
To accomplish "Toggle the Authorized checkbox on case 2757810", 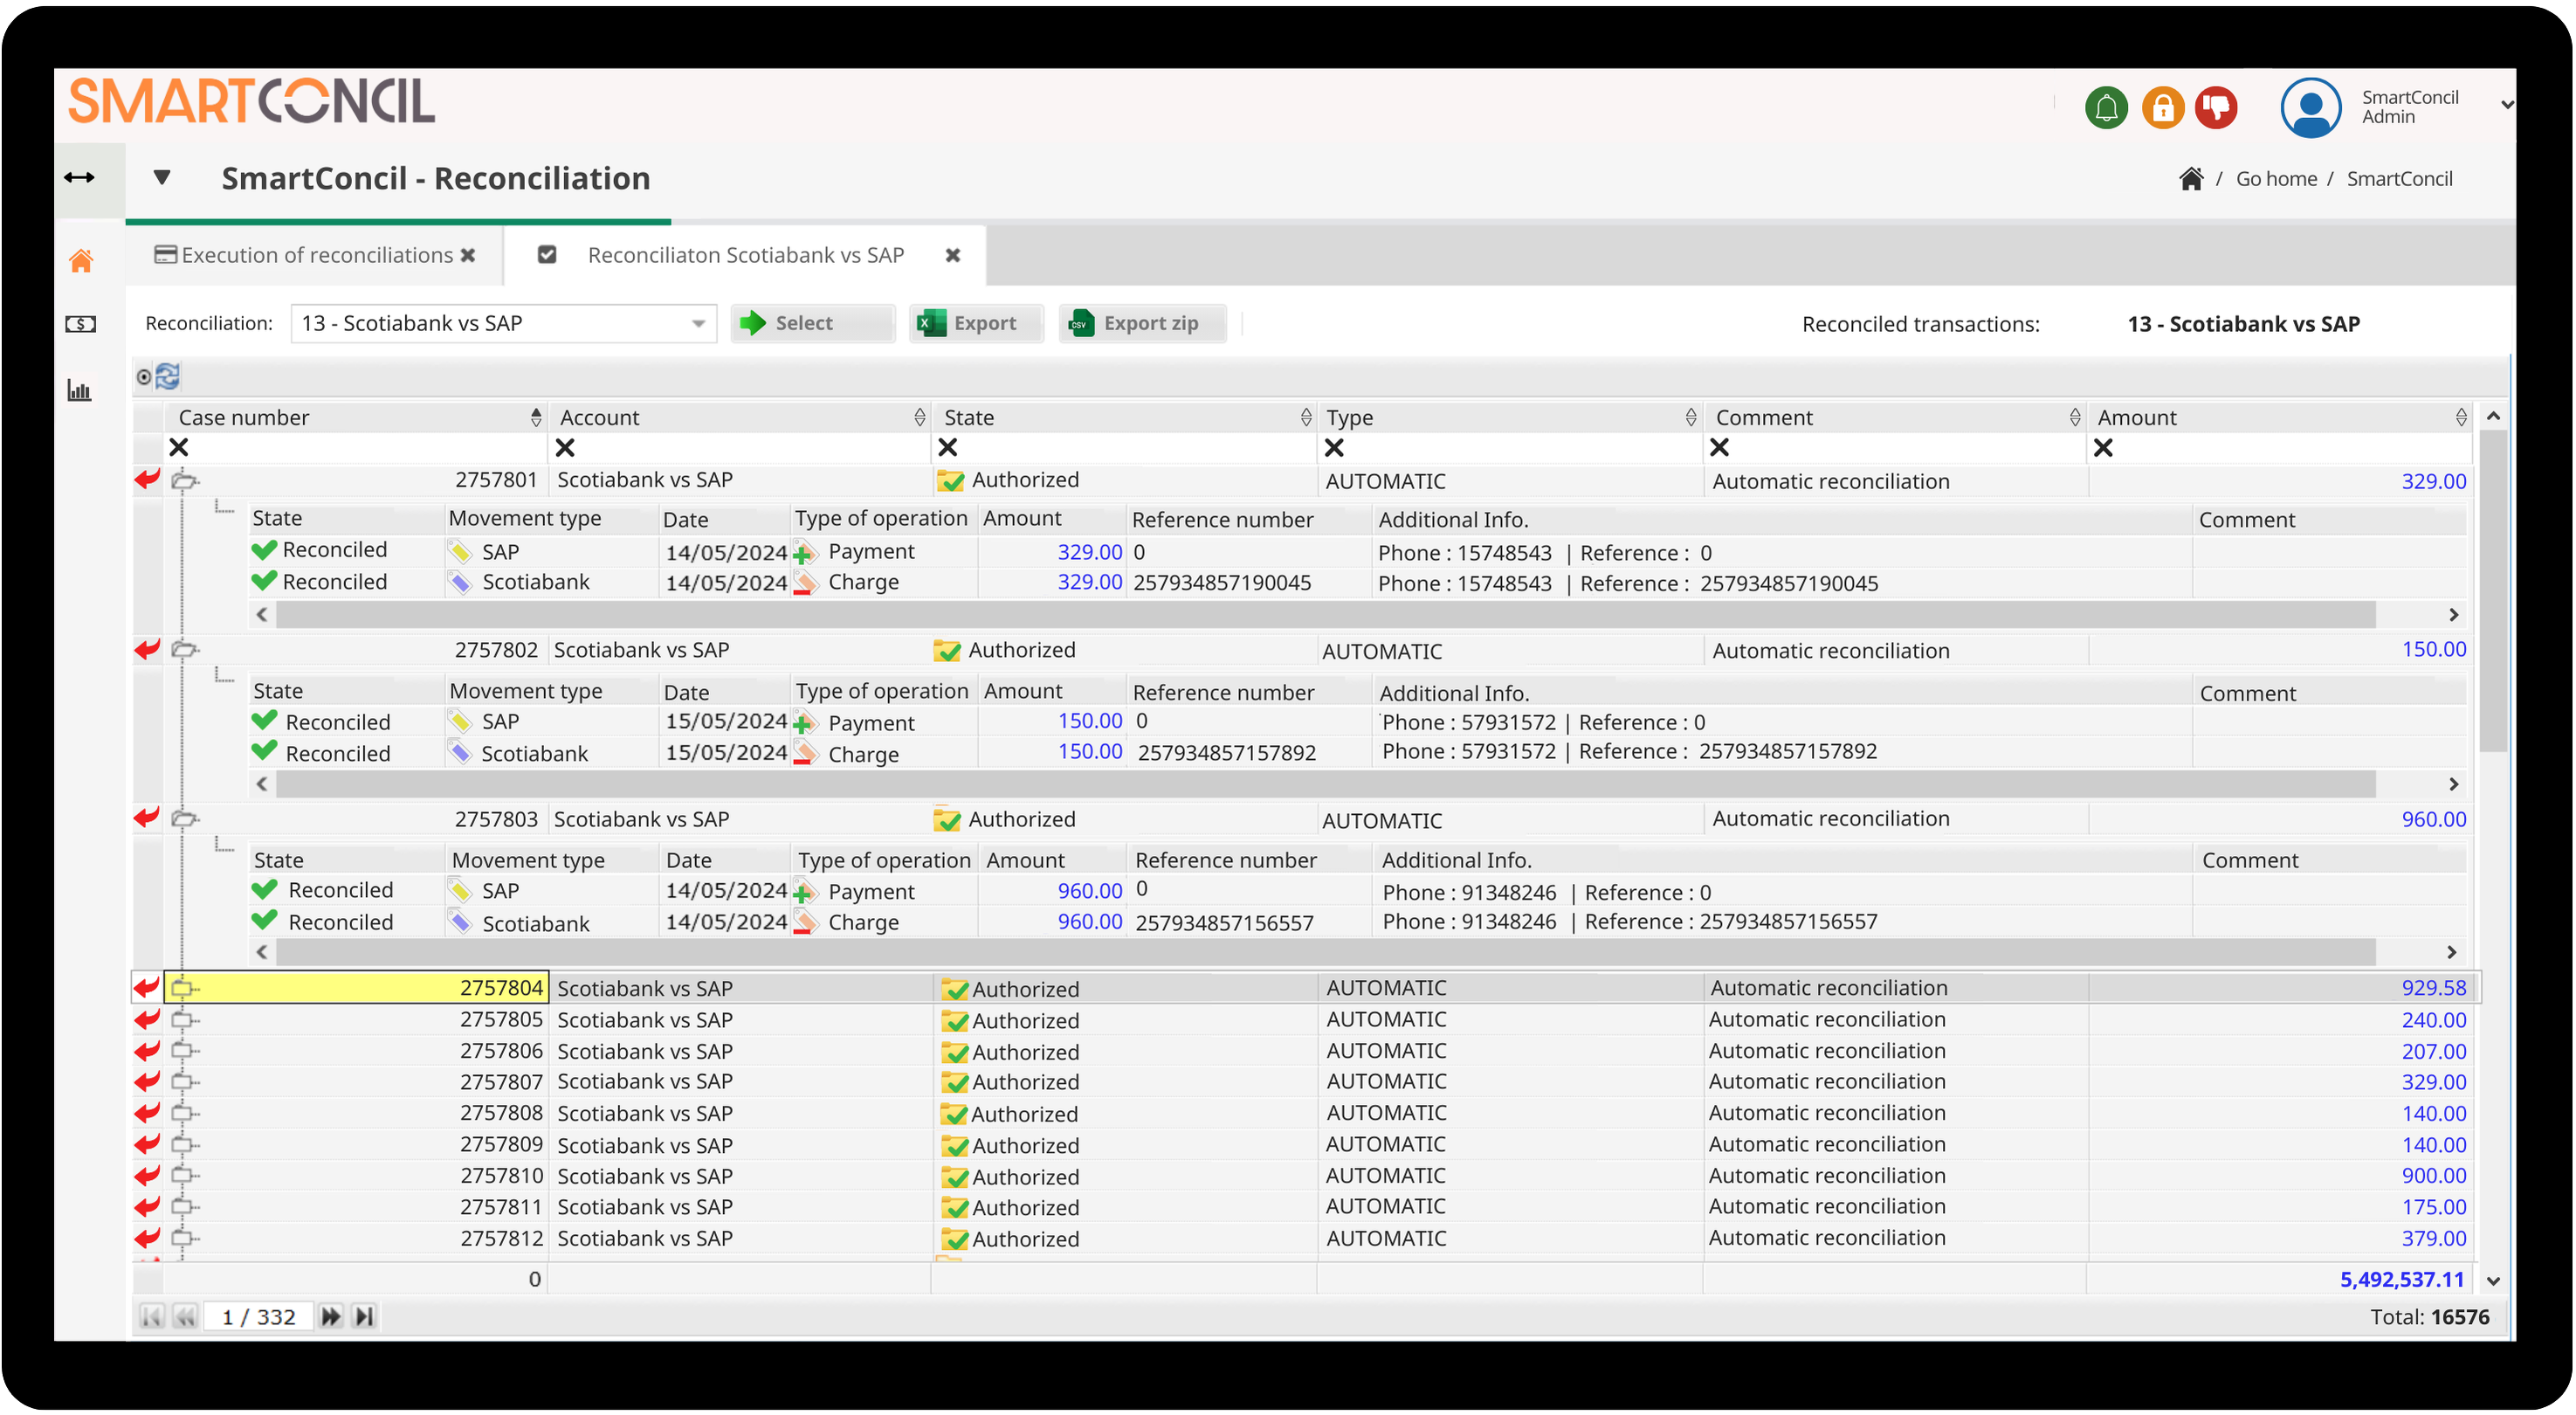I will (955, 1176).
